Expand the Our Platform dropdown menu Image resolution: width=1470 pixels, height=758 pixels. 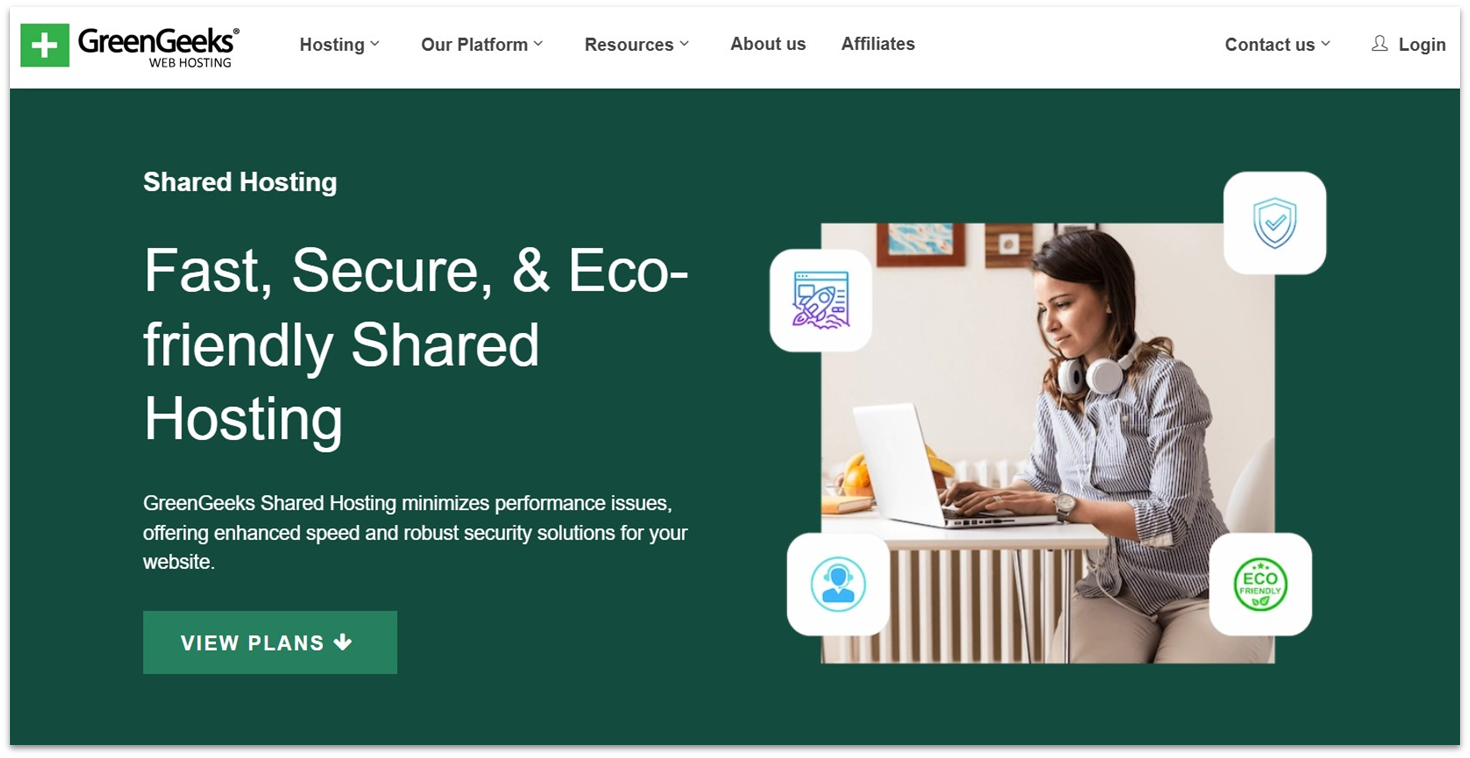[x=482, y=44]
